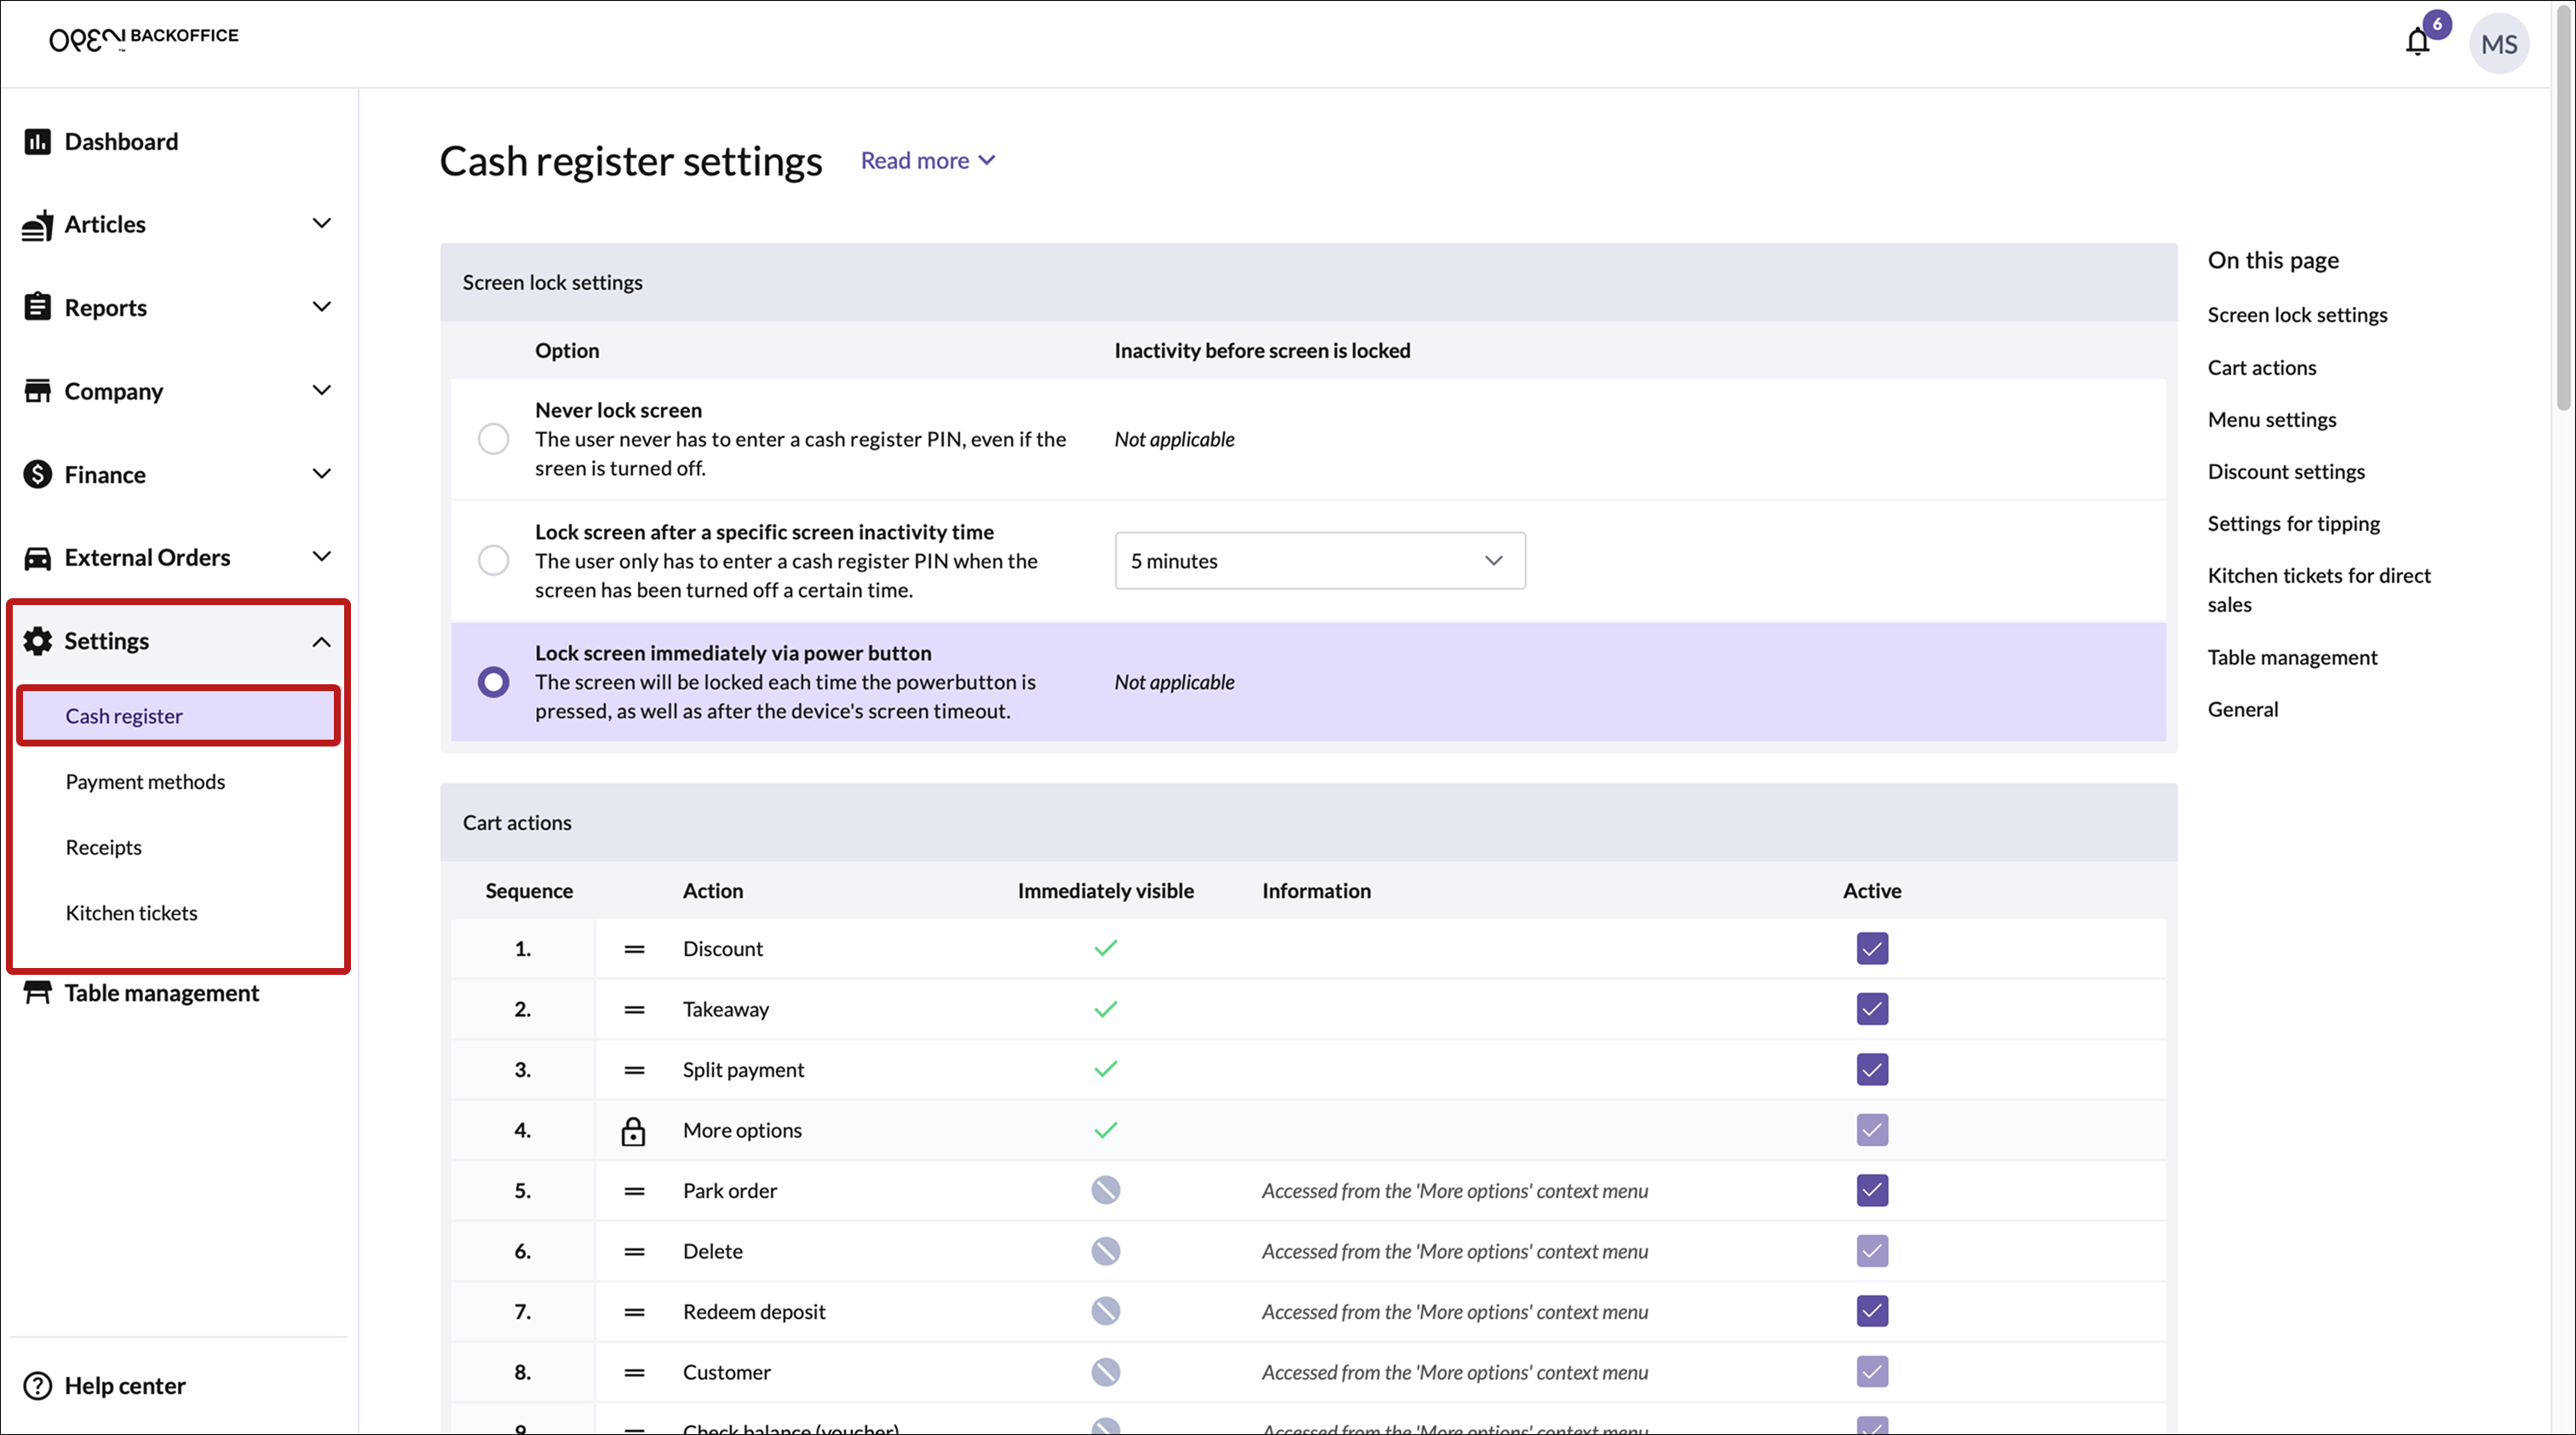
Task: Expand the Articles menu chevron
Action: tap(321, 224)
